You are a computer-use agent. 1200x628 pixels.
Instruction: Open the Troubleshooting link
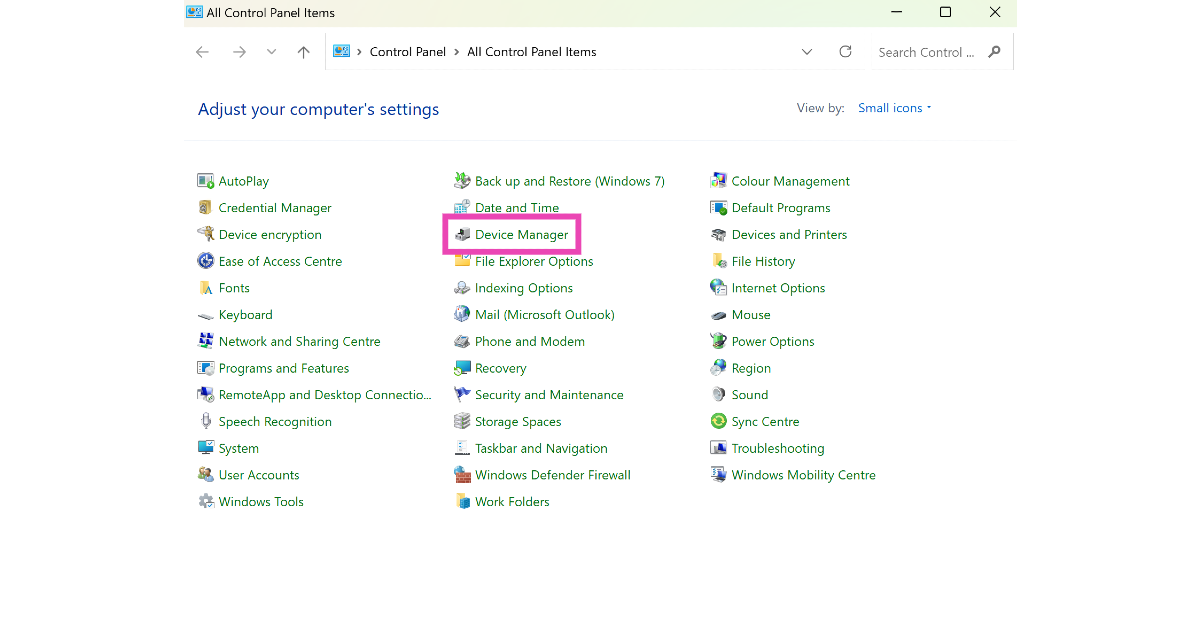[777, 448]
